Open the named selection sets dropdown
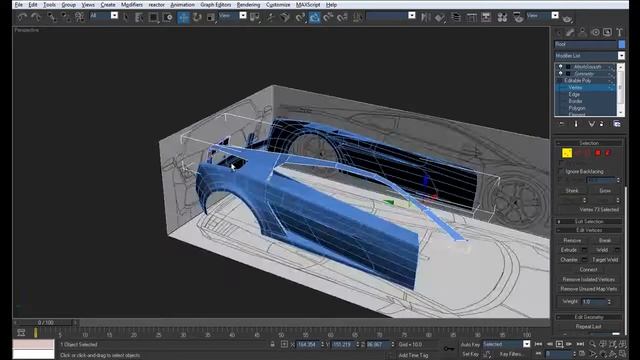 [x=412, y=16]
